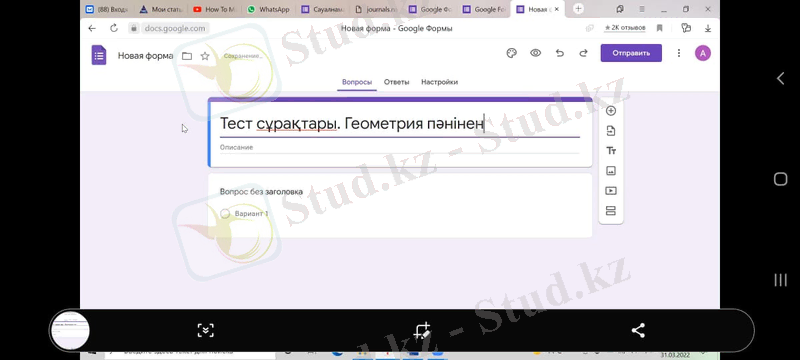The image size is (800, 360).
Task: Add a question with the plus icon
Action: tap(611, 111)
